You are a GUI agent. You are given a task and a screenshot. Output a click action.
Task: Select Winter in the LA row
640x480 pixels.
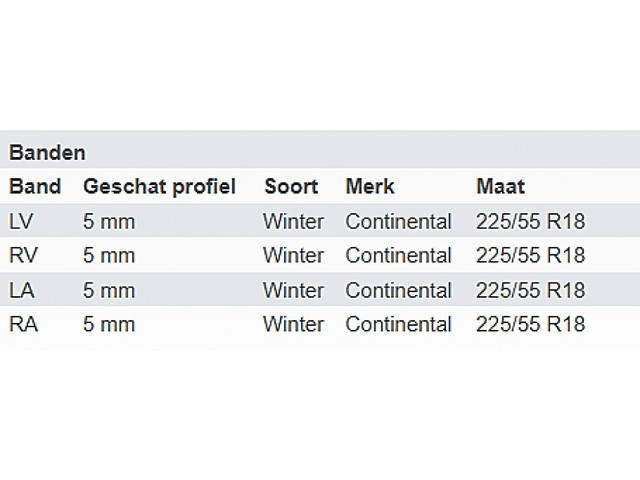[294, 290]
